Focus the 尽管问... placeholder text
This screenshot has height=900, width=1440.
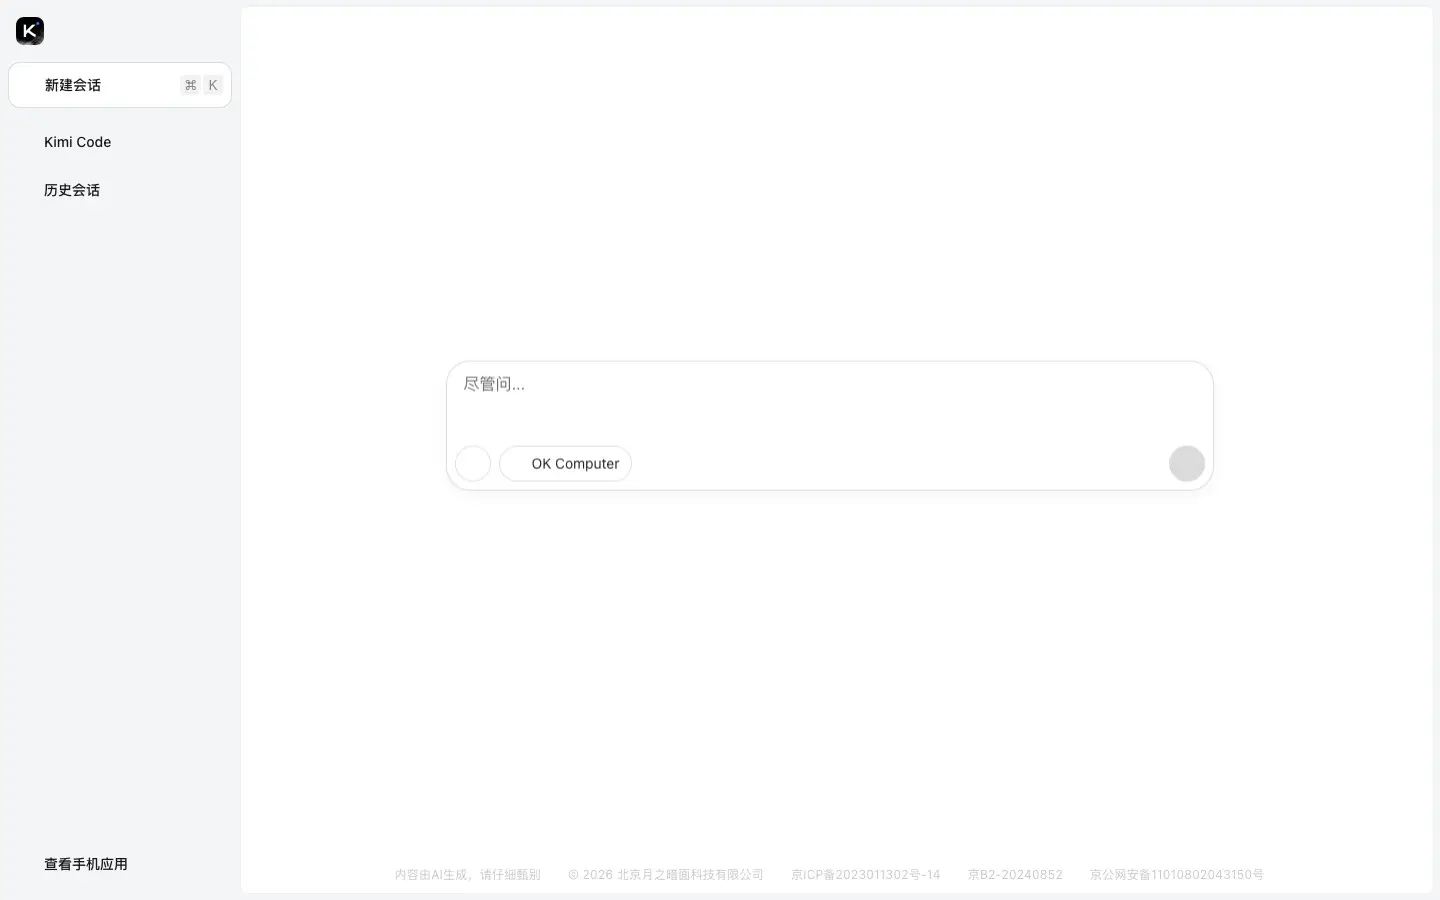click(494, 384)
